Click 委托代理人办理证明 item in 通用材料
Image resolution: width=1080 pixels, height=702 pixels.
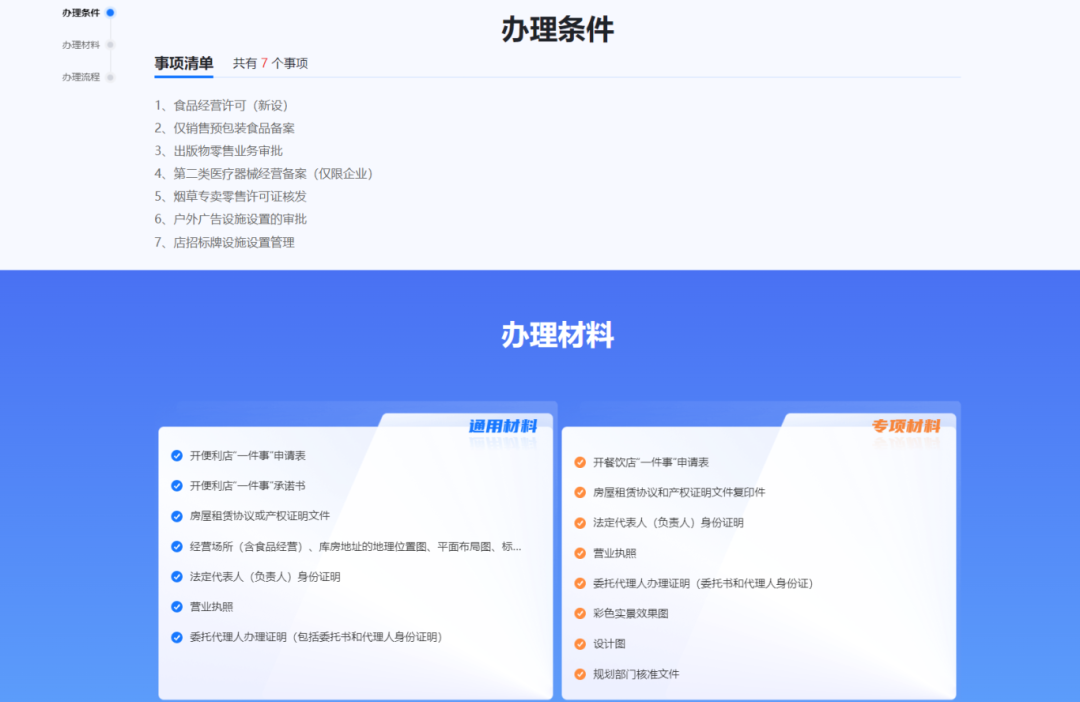tap(315, 637)
